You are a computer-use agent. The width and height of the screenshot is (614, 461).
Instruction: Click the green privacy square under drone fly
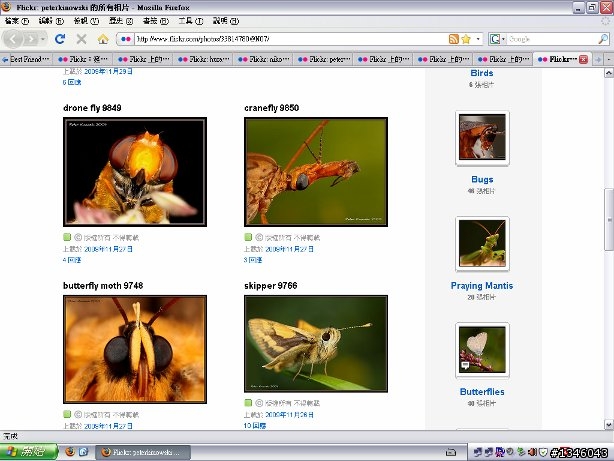click(x=67, y=237)
